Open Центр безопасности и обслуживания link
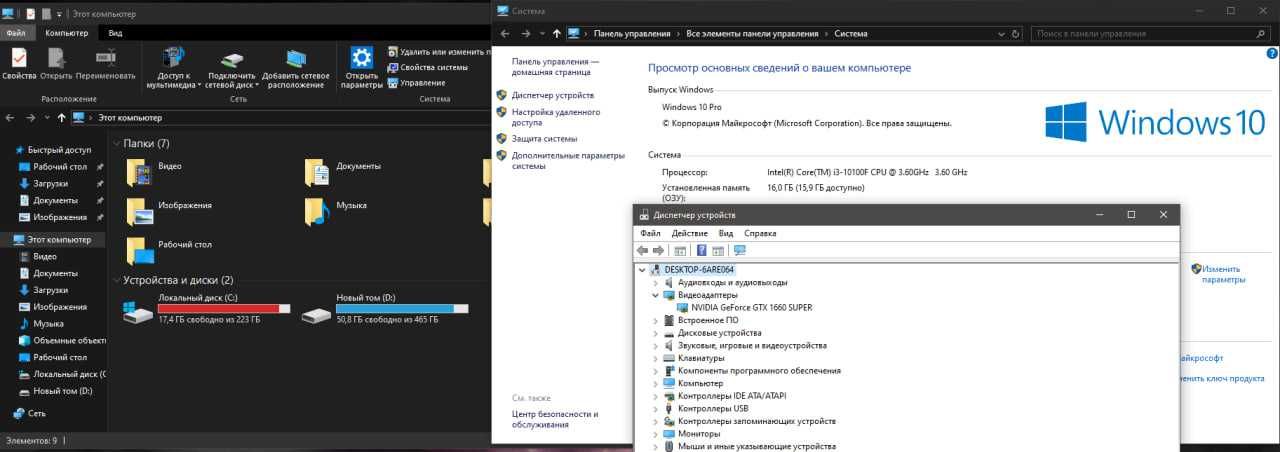Viewport: 1280px width, 452px height. [555, 419]
